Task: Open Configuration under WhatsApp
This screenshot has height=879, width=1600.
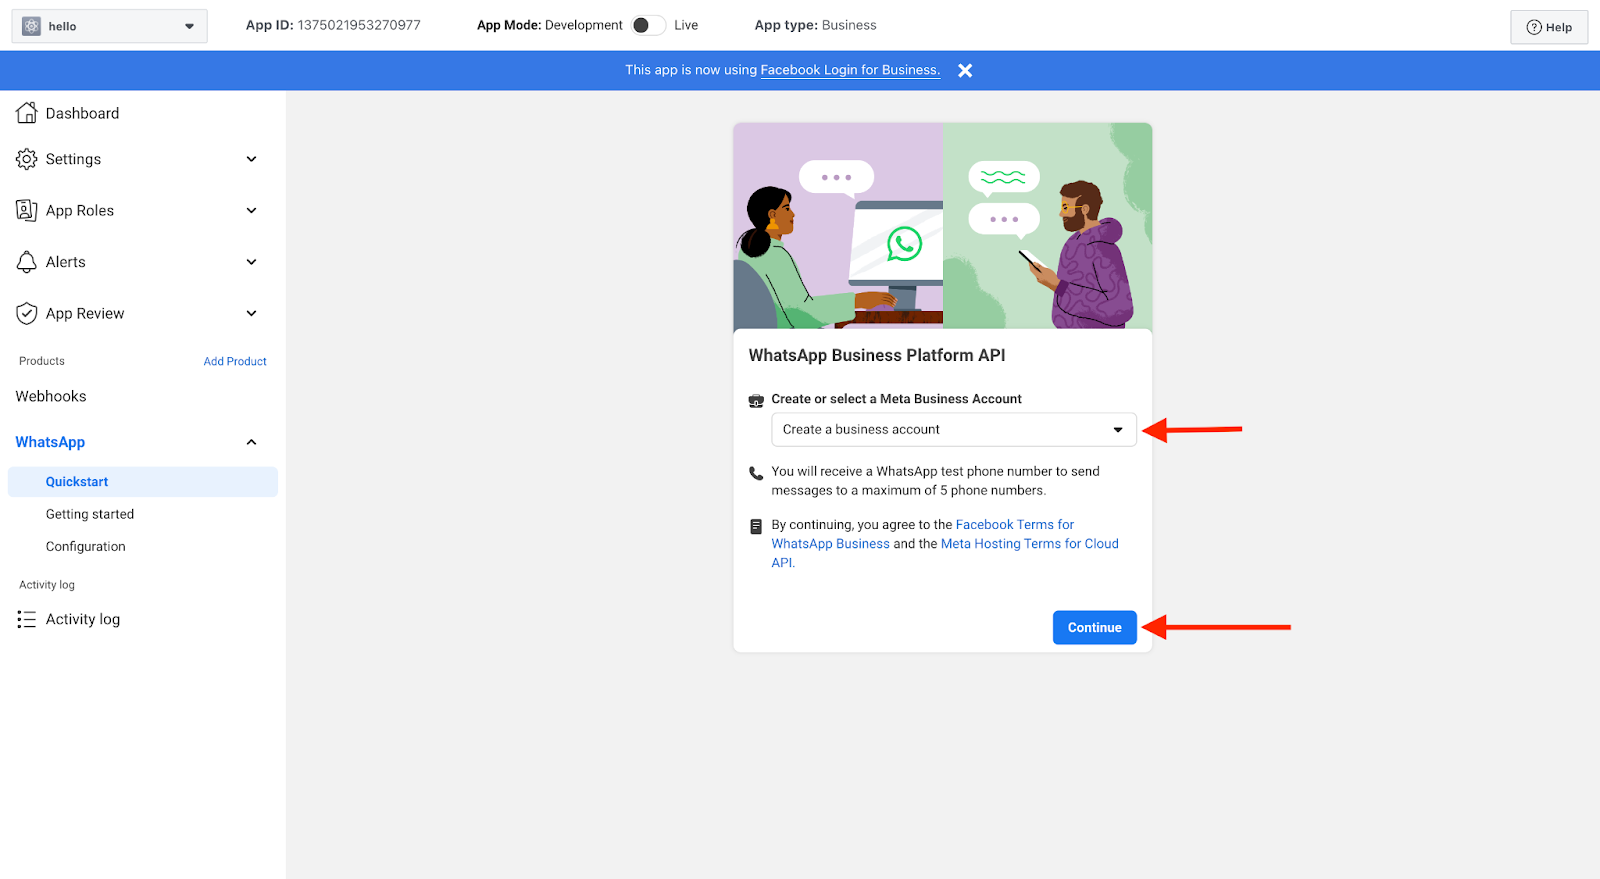Action: (x=86, y=546)
